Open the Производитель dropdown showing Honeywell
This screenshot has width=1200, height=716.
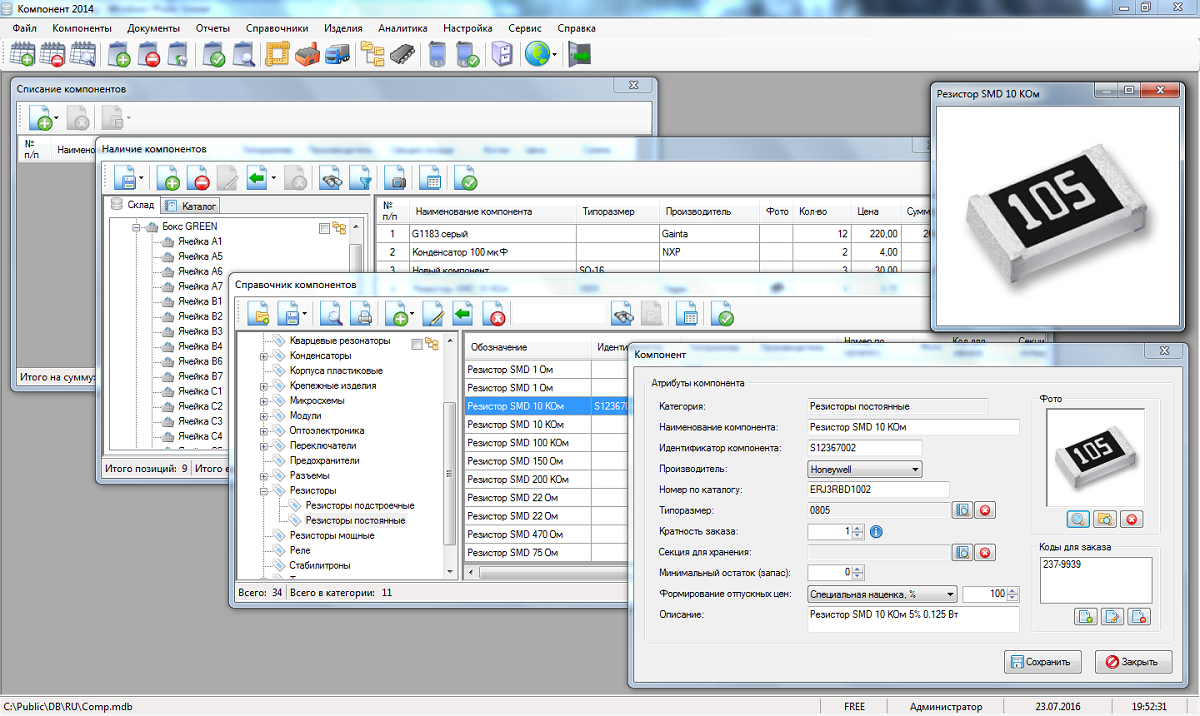[x=915, y=469]
